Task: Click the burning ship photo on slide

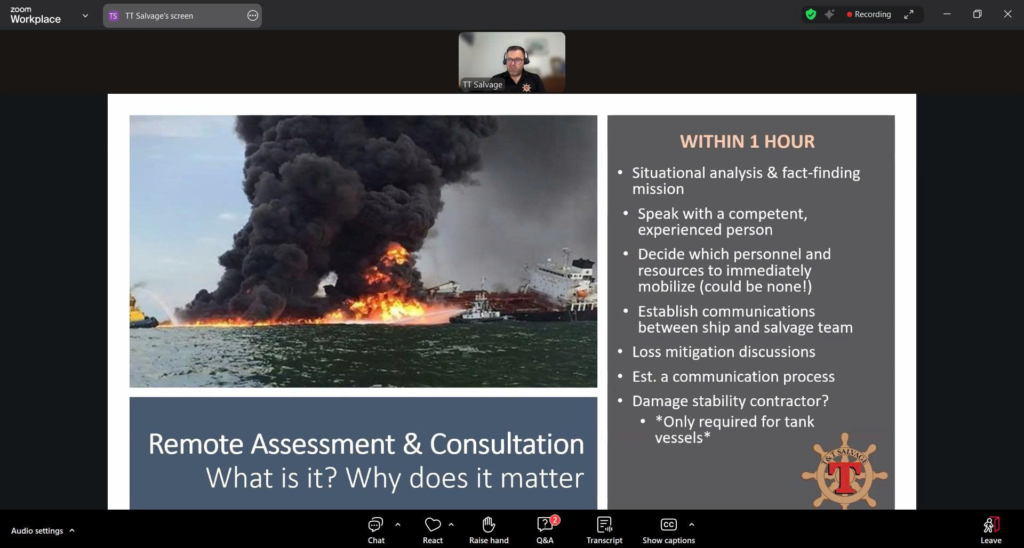Action: click(x=363, y=251)
